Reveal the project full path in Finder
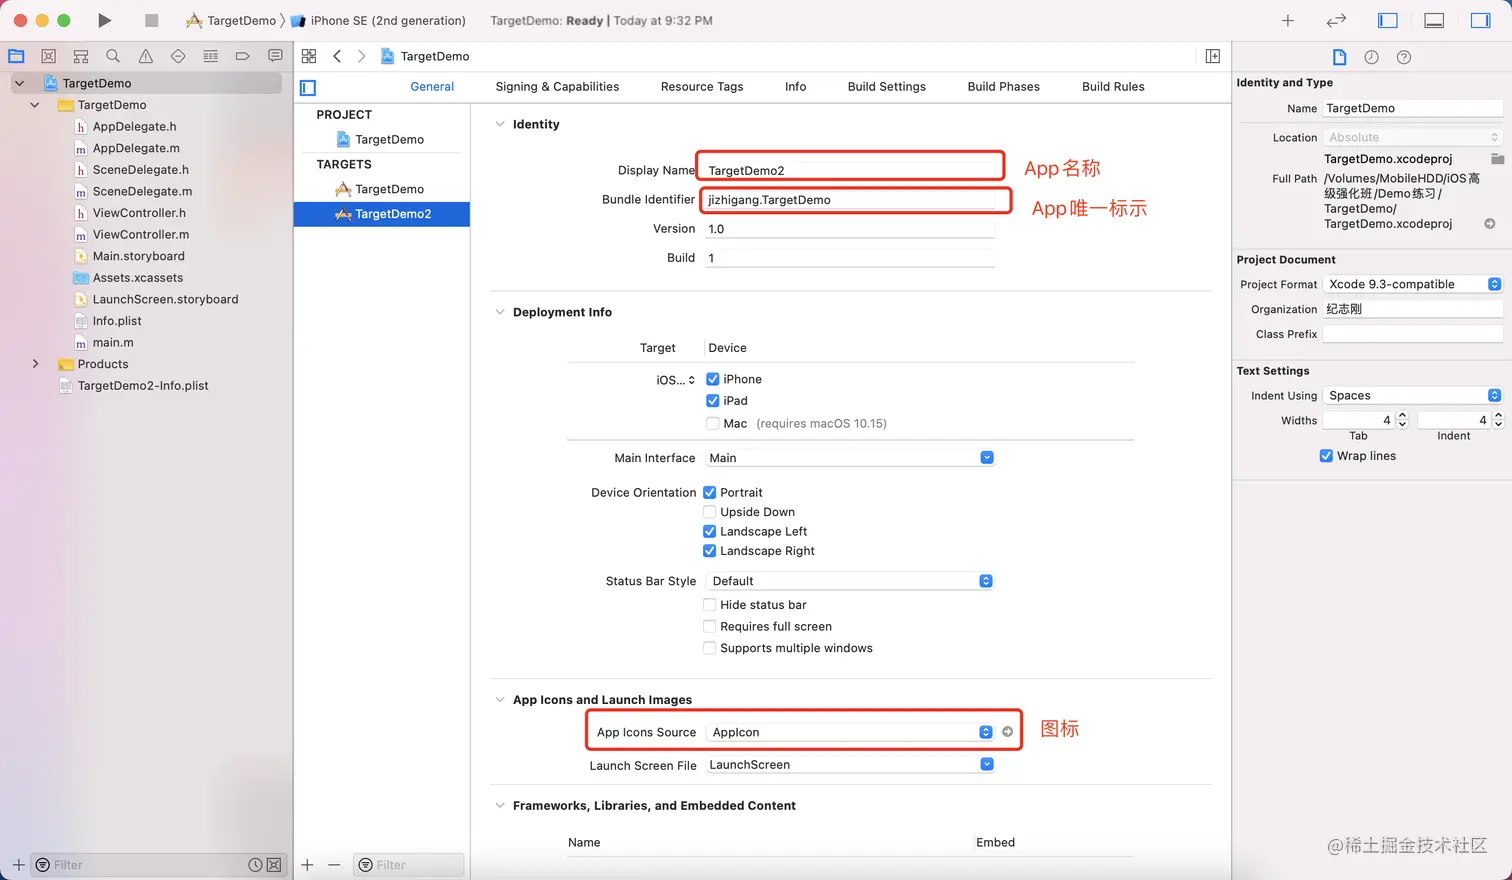This screenshot has height=880, width=1512. [x=1490, y=224]
